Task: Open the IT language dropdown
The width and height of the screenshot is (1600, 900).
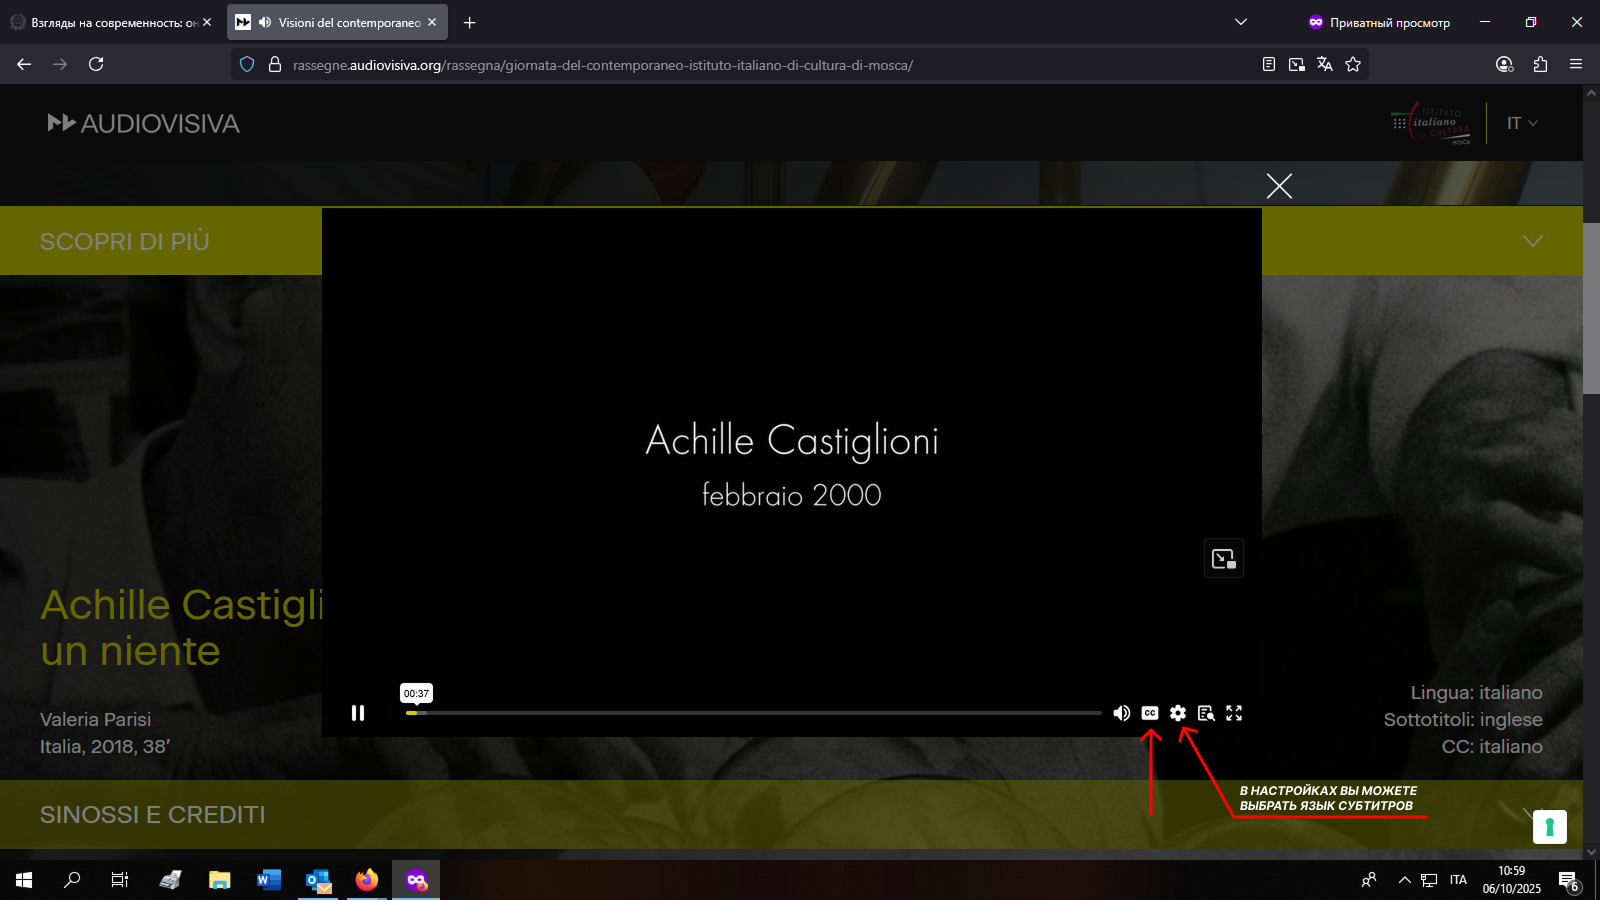Action: click(x=1521, y=123)
